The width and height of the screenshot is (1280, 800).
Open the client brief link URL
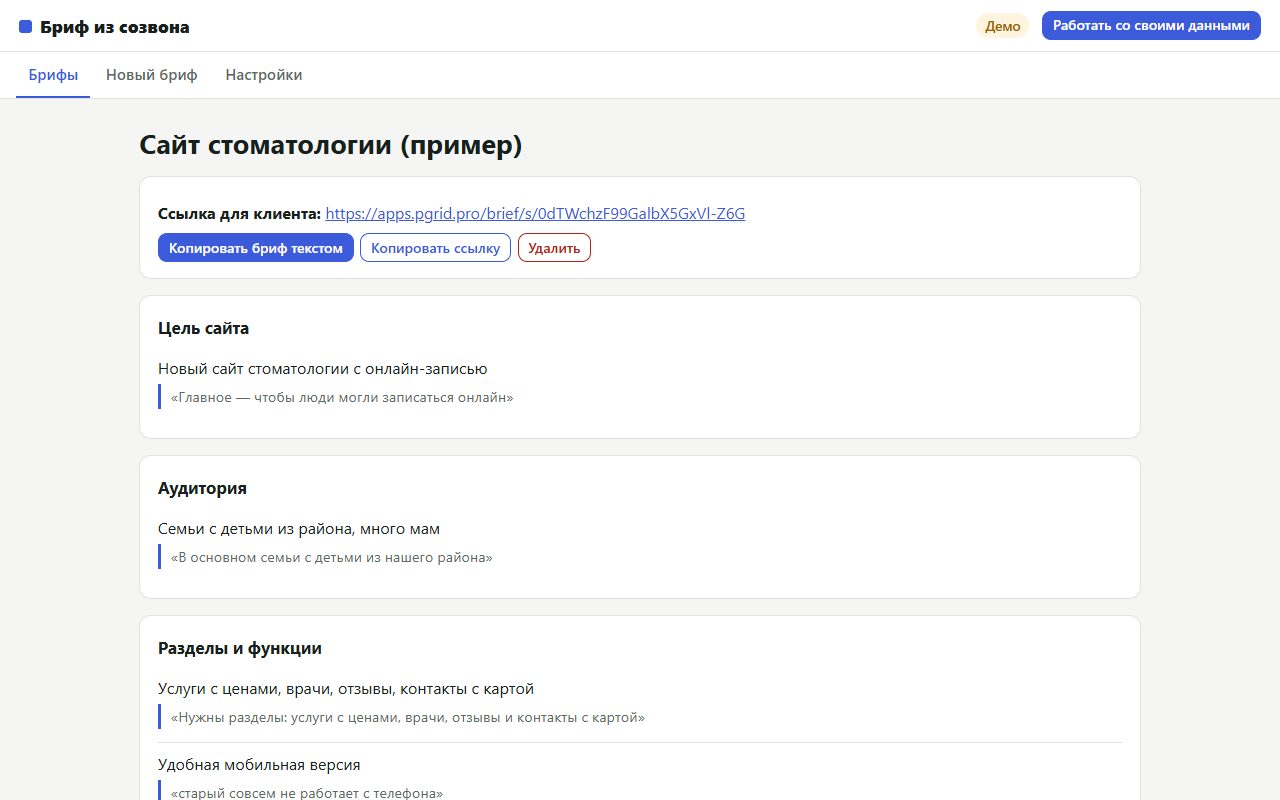click(535, 213)
